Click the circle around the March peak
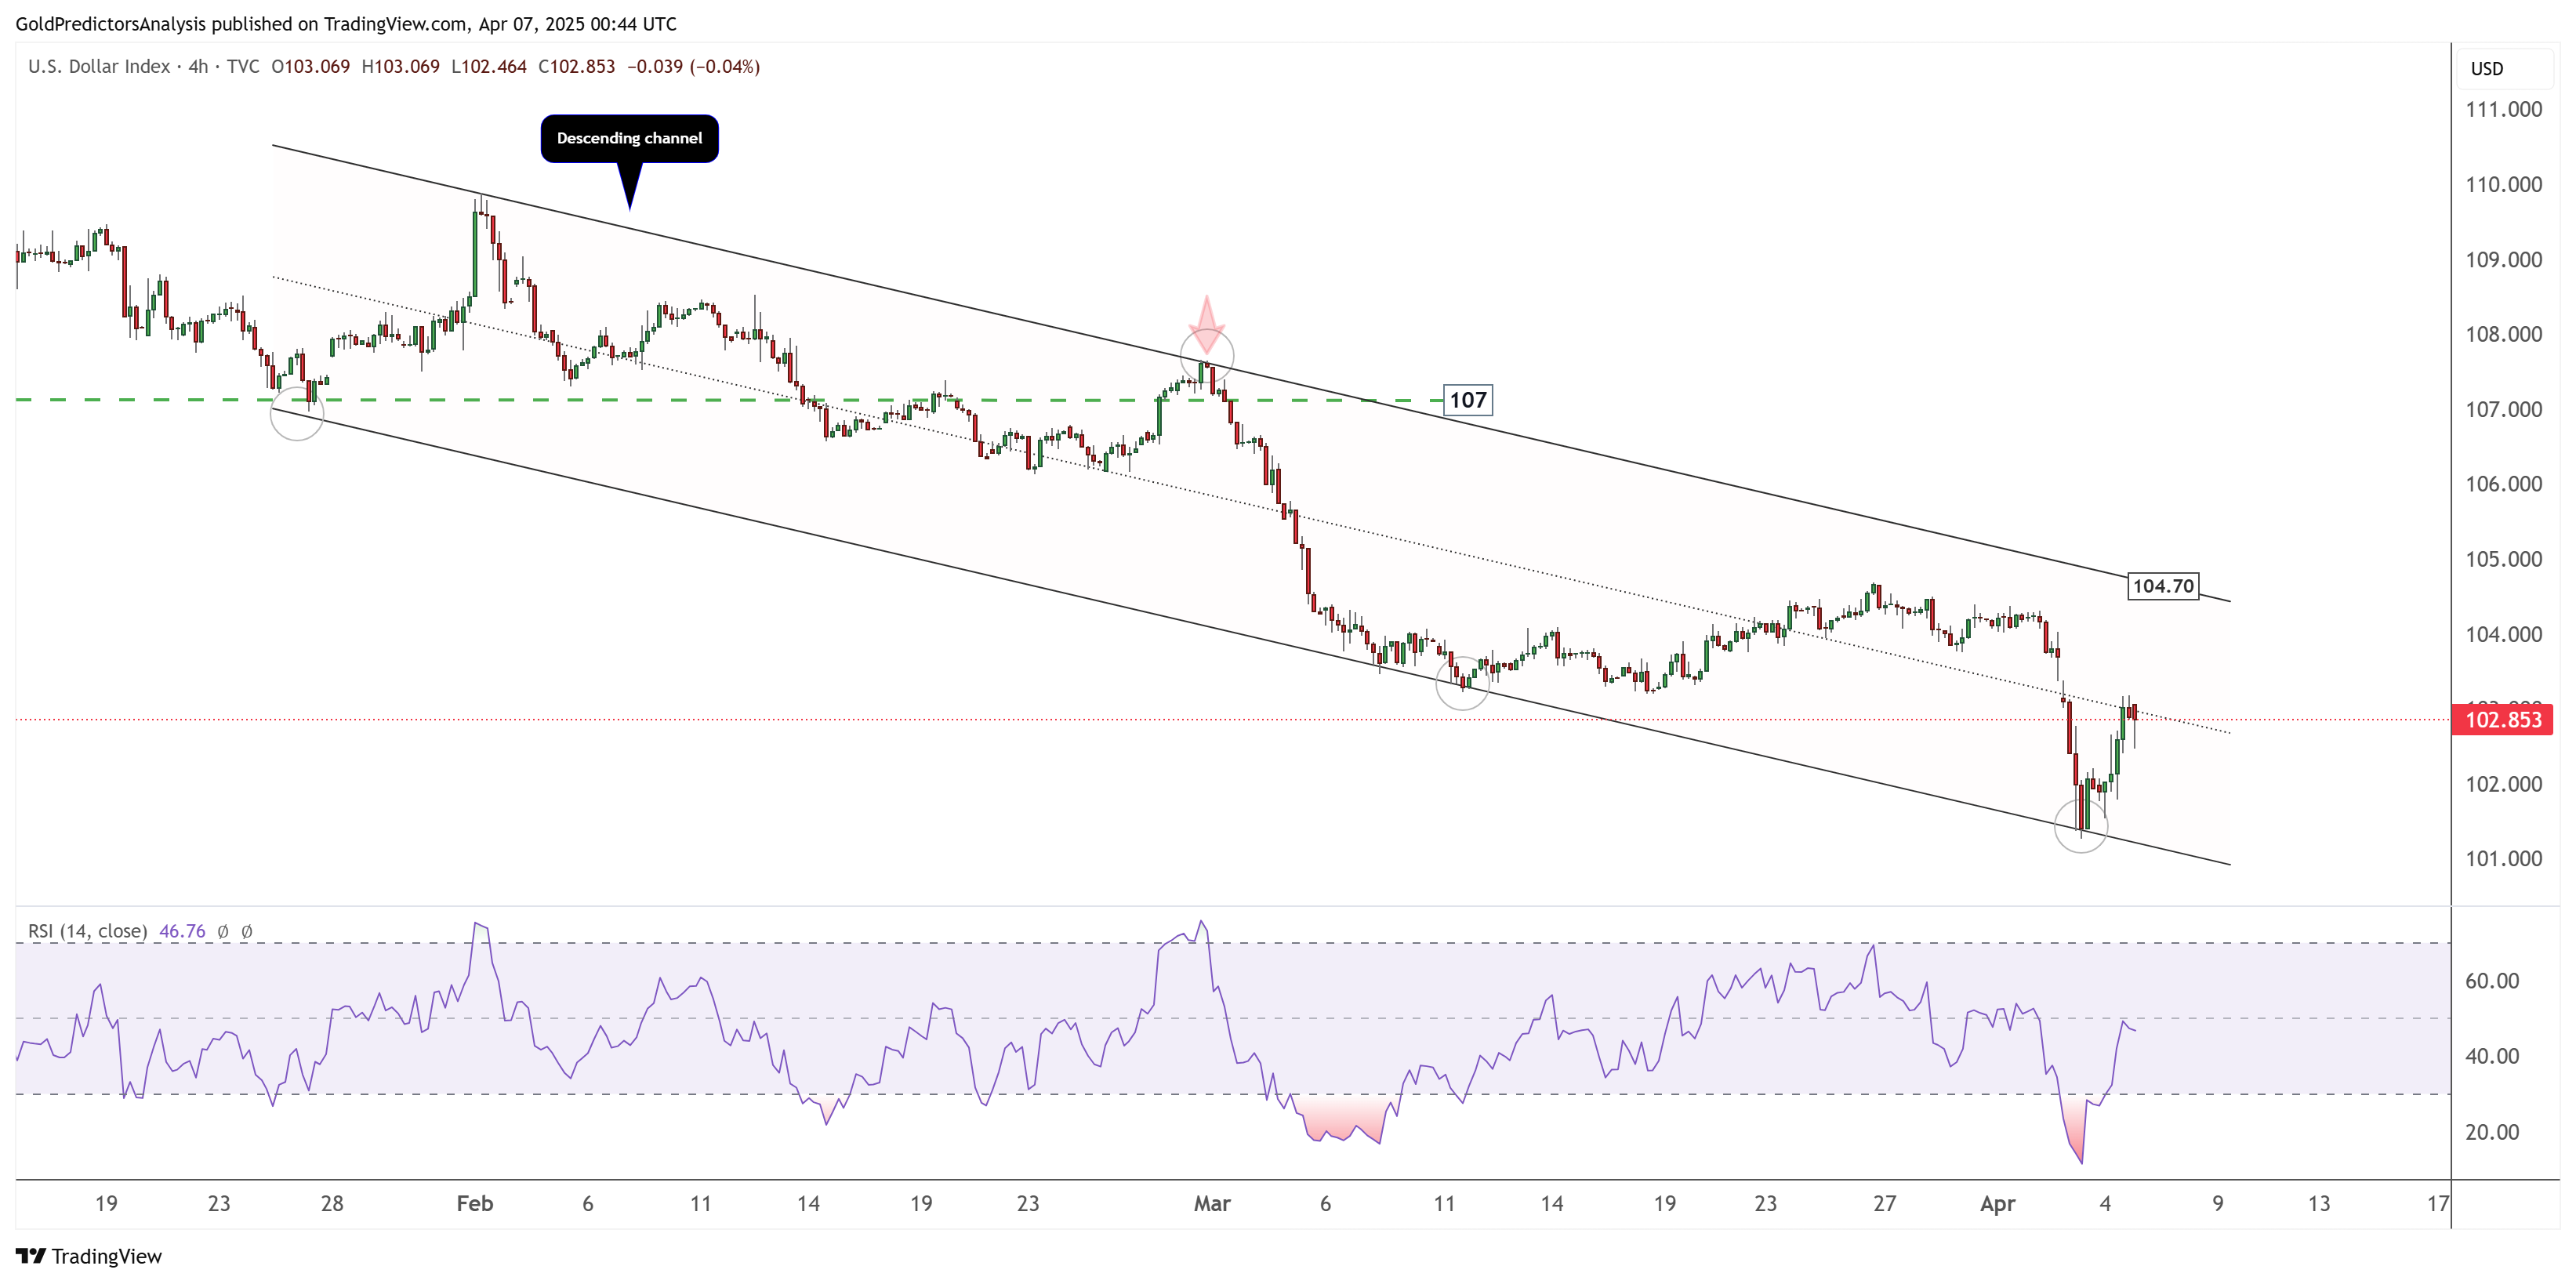 point(1207,356)
